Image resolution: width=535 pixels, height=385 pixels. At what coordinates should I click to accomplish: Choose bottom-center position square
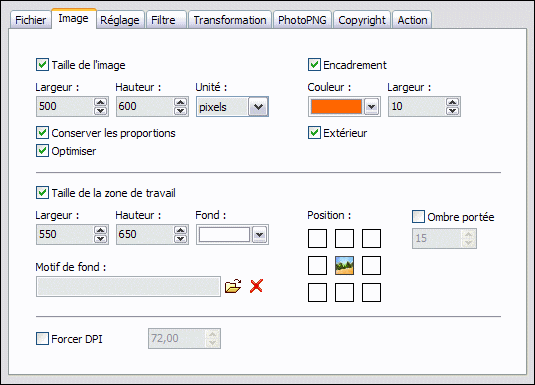coord(344,293)
